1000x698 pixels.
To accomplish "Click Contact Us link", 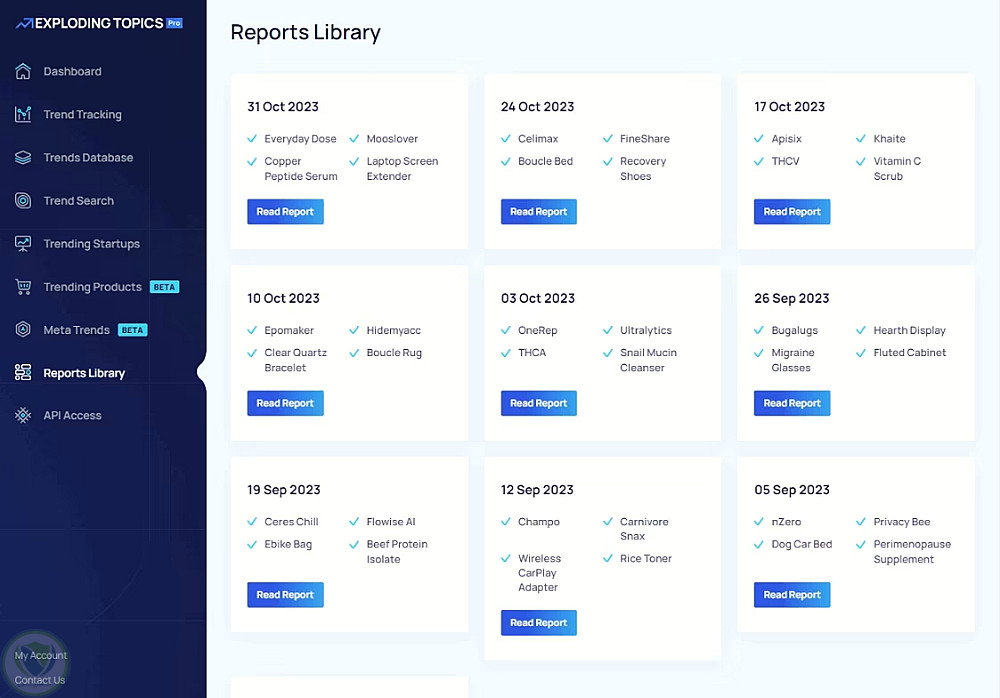I will click(x=40, y=680).
